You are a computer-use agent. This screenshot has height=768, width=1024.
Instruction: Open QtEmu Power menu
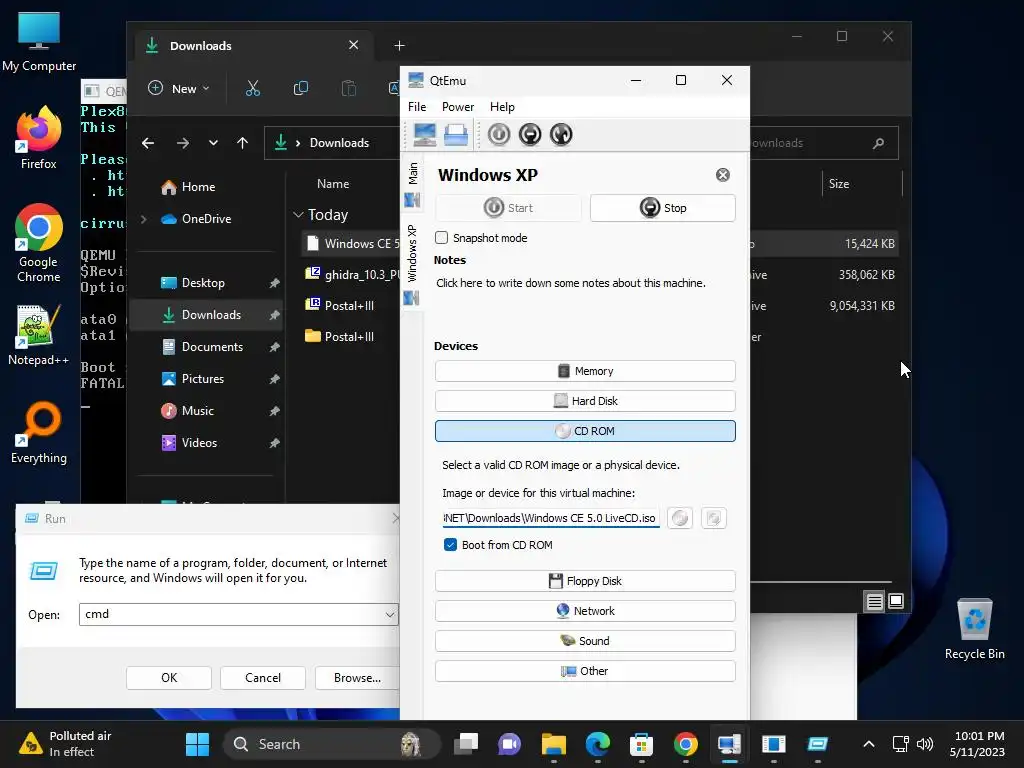(x=458, y=106)
